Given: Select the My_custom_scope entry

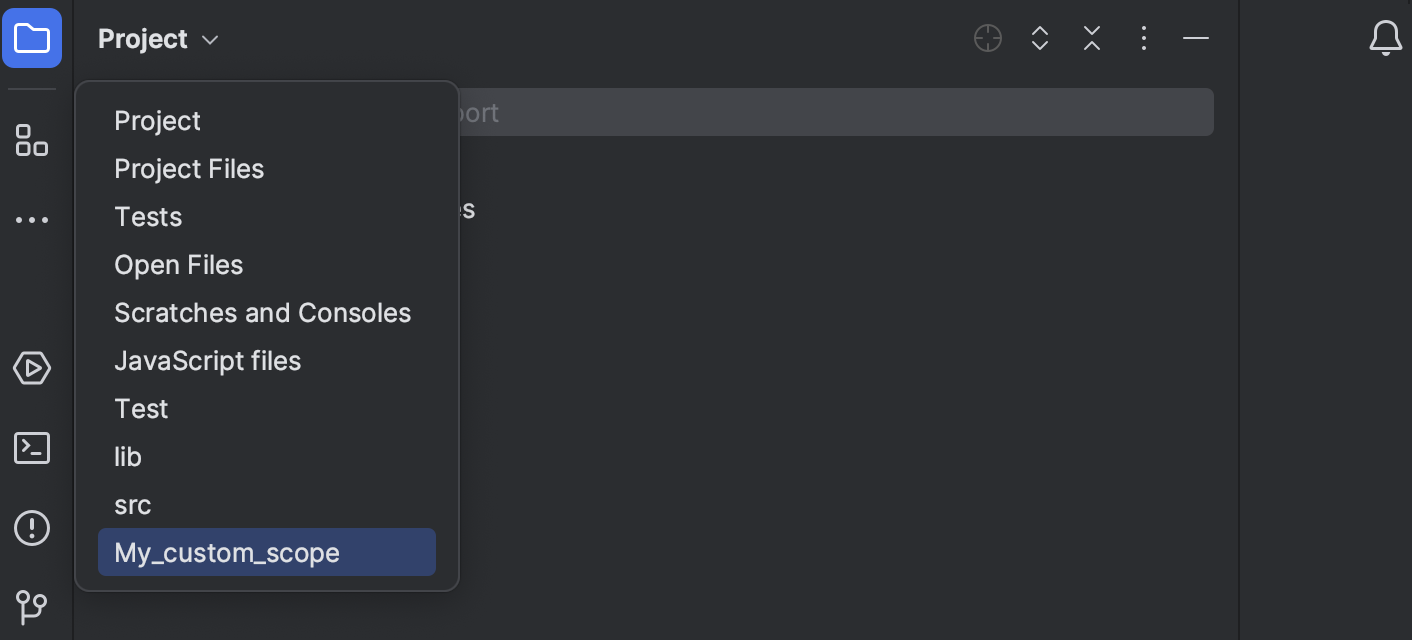Looking at the screenshot, I should tap(227, 552).
